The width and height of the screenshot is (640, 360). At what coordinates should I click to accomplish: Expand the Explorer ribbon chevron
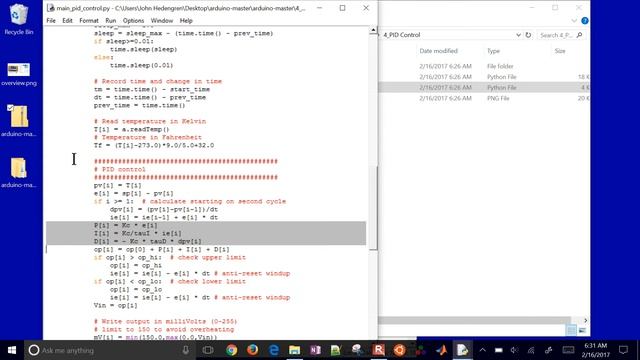(574, 21)
